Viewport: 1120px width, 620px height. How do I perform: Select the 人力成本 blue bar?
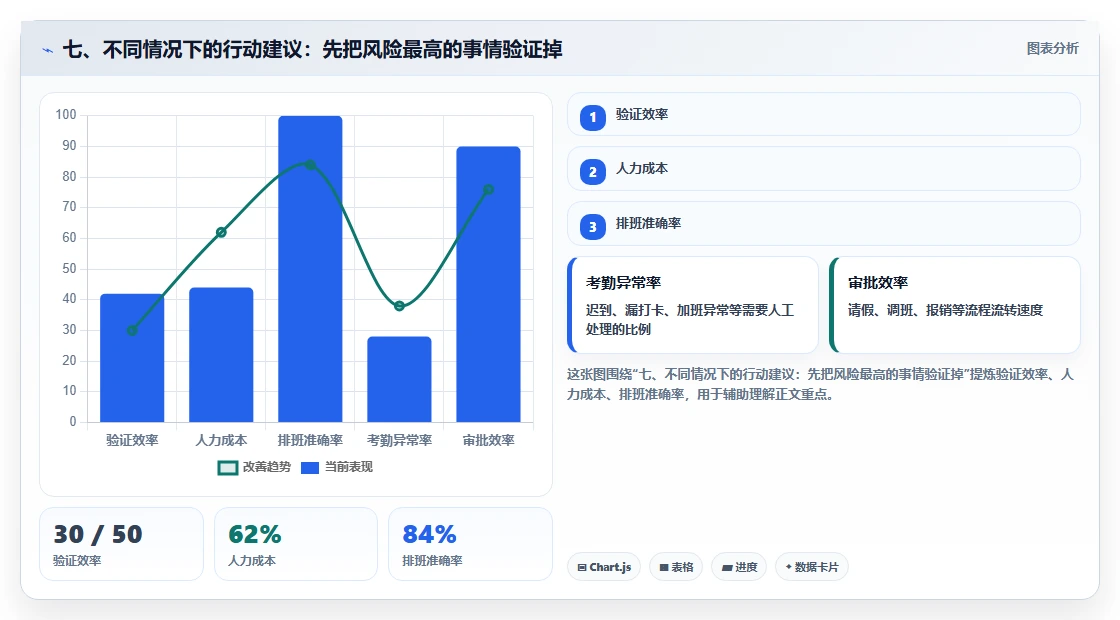click(x=221, y=355)
